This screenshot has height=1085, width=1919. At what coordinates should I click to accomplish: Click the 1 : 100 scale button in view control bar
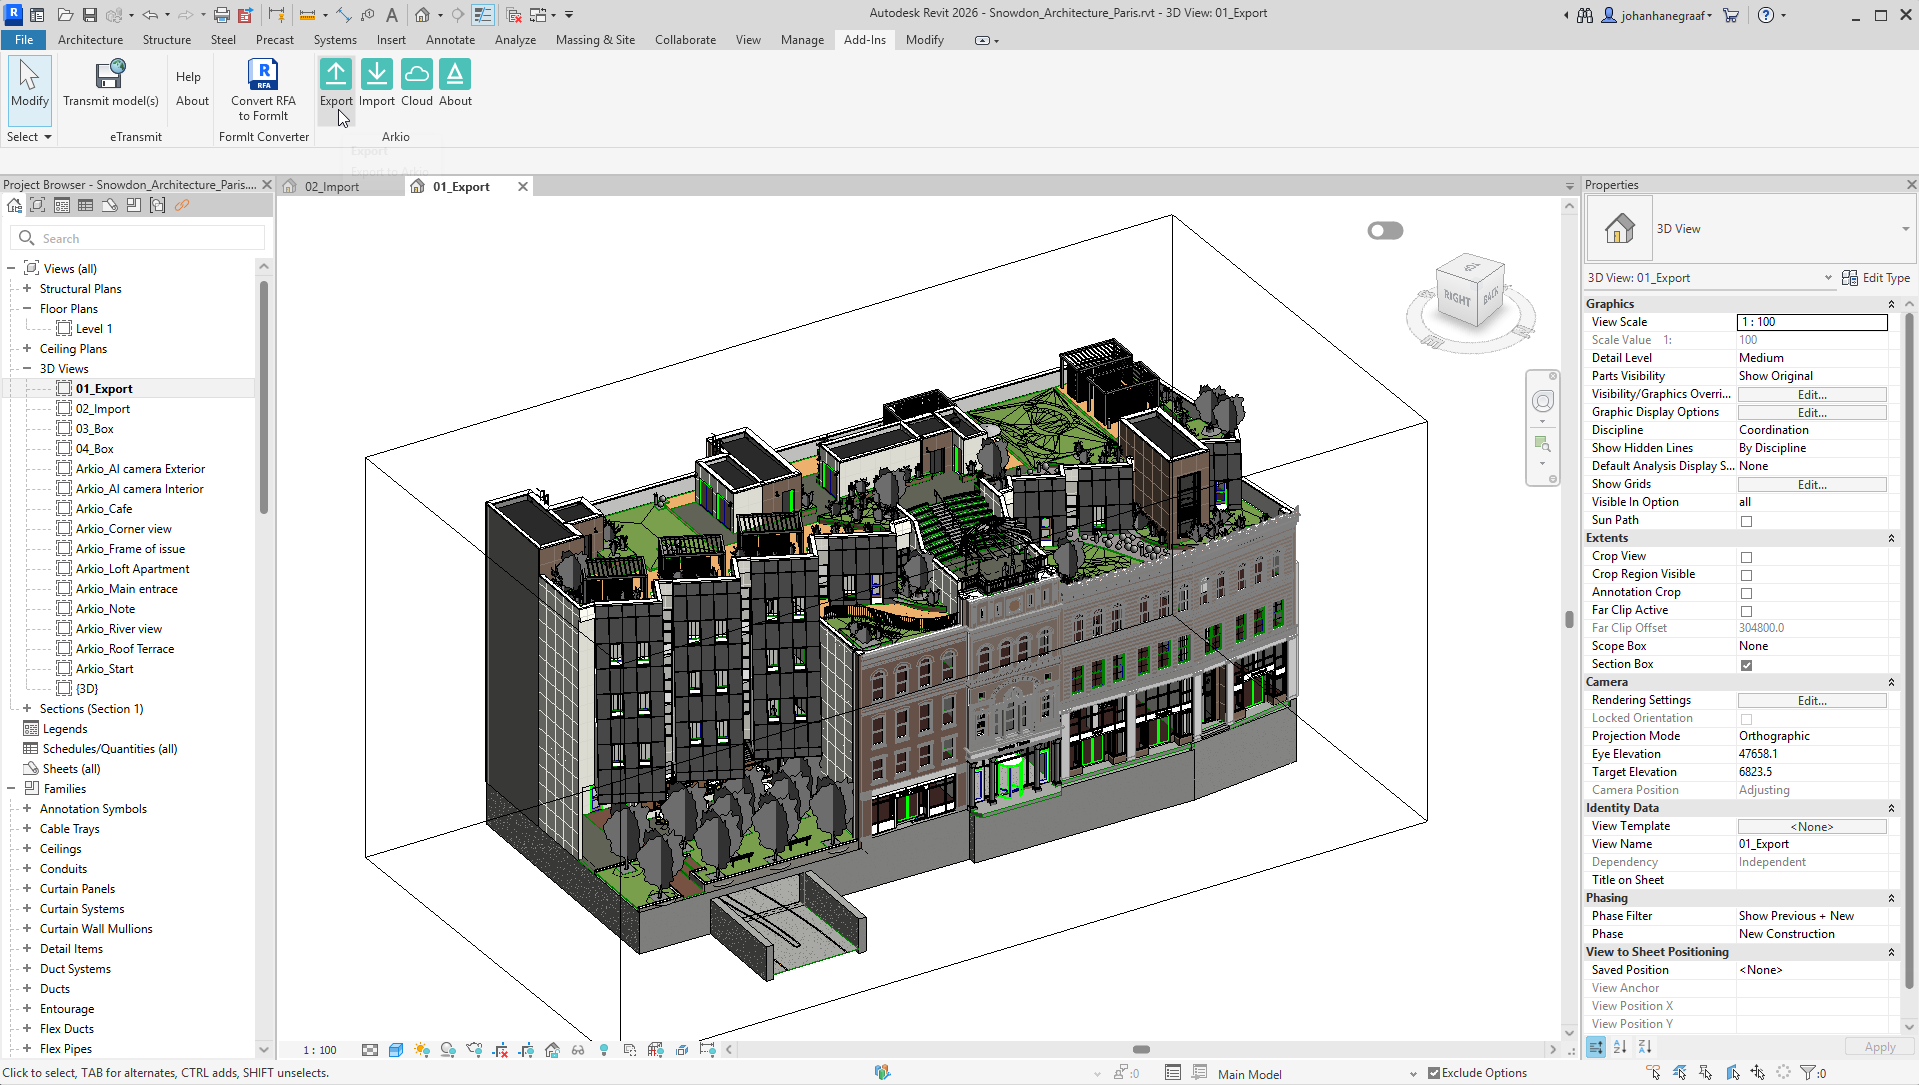[x=320, y=1050]
